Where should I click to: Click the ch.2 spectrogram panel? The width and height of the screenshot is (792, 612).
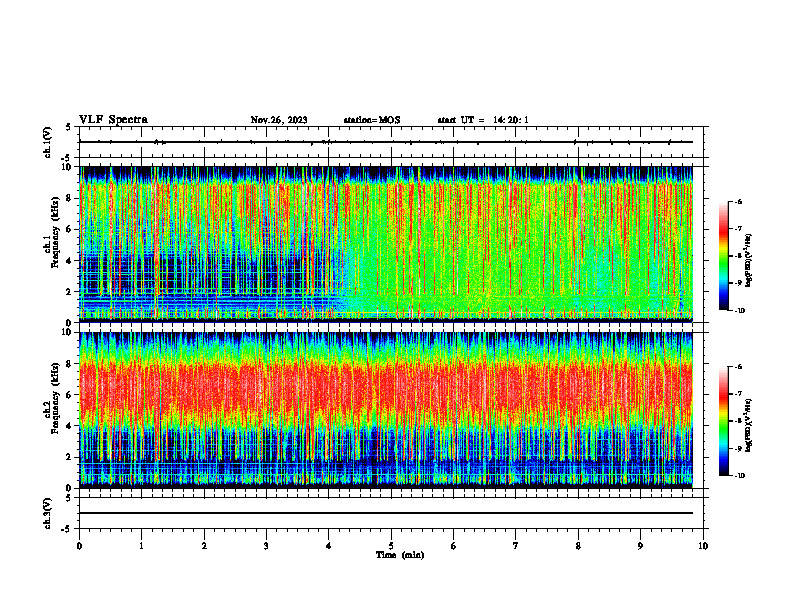[x=386, y=410]
